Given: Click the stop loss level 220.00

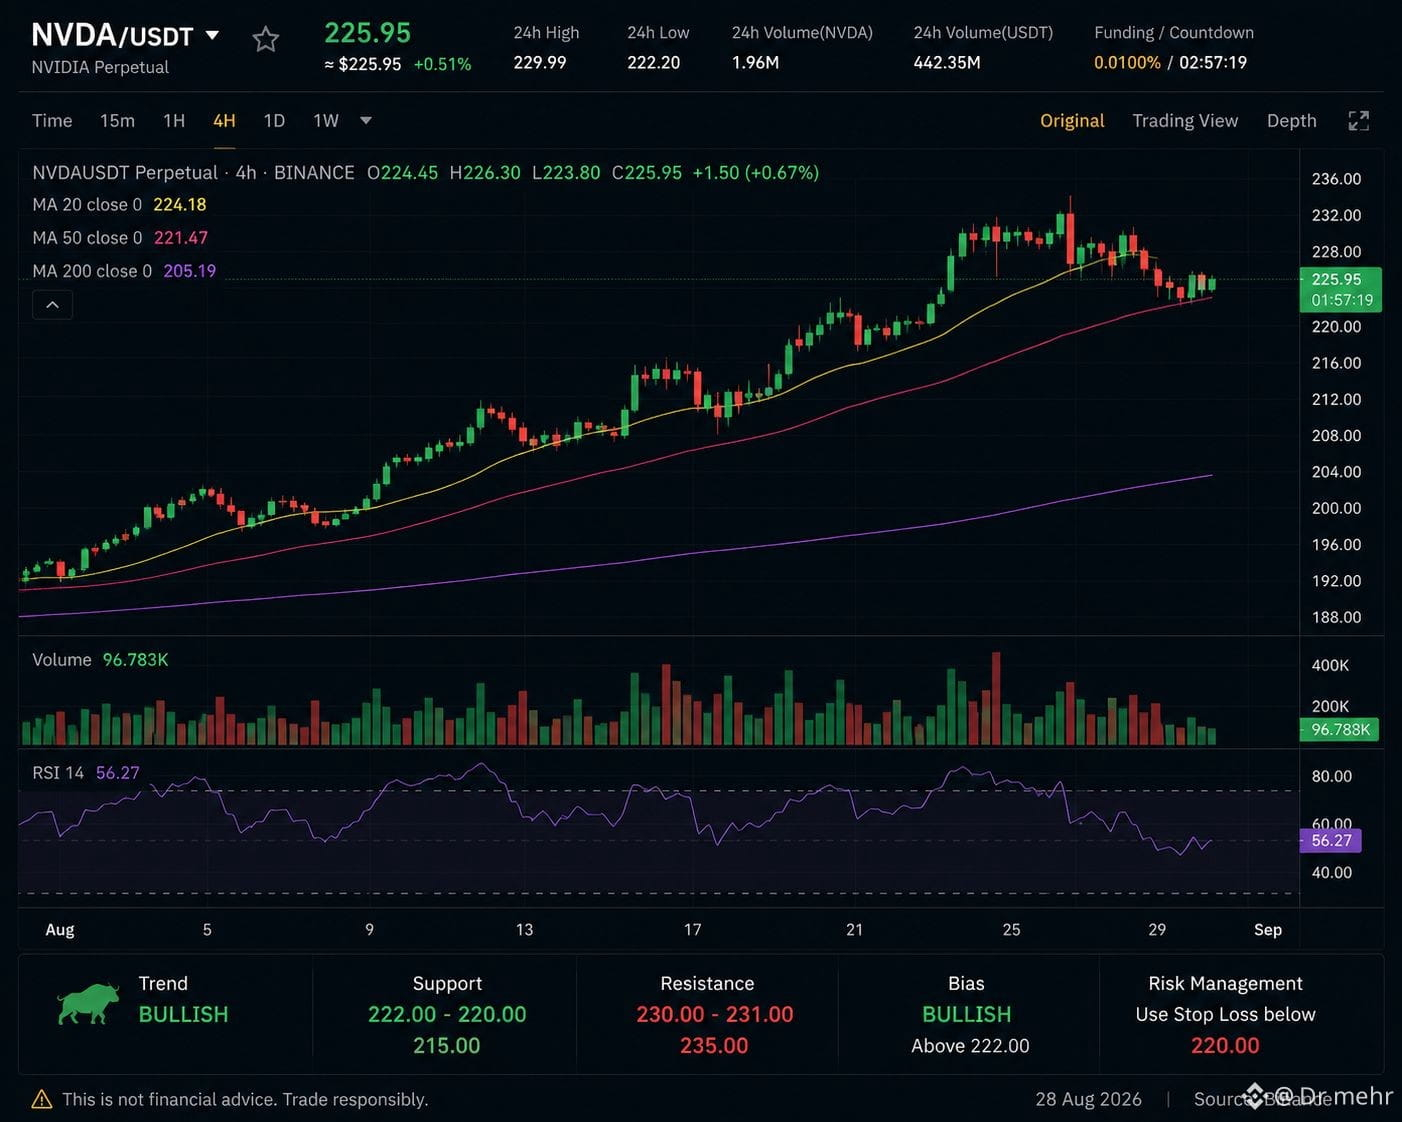Looking at the screenshot, I should (x=1225, y=1046).
